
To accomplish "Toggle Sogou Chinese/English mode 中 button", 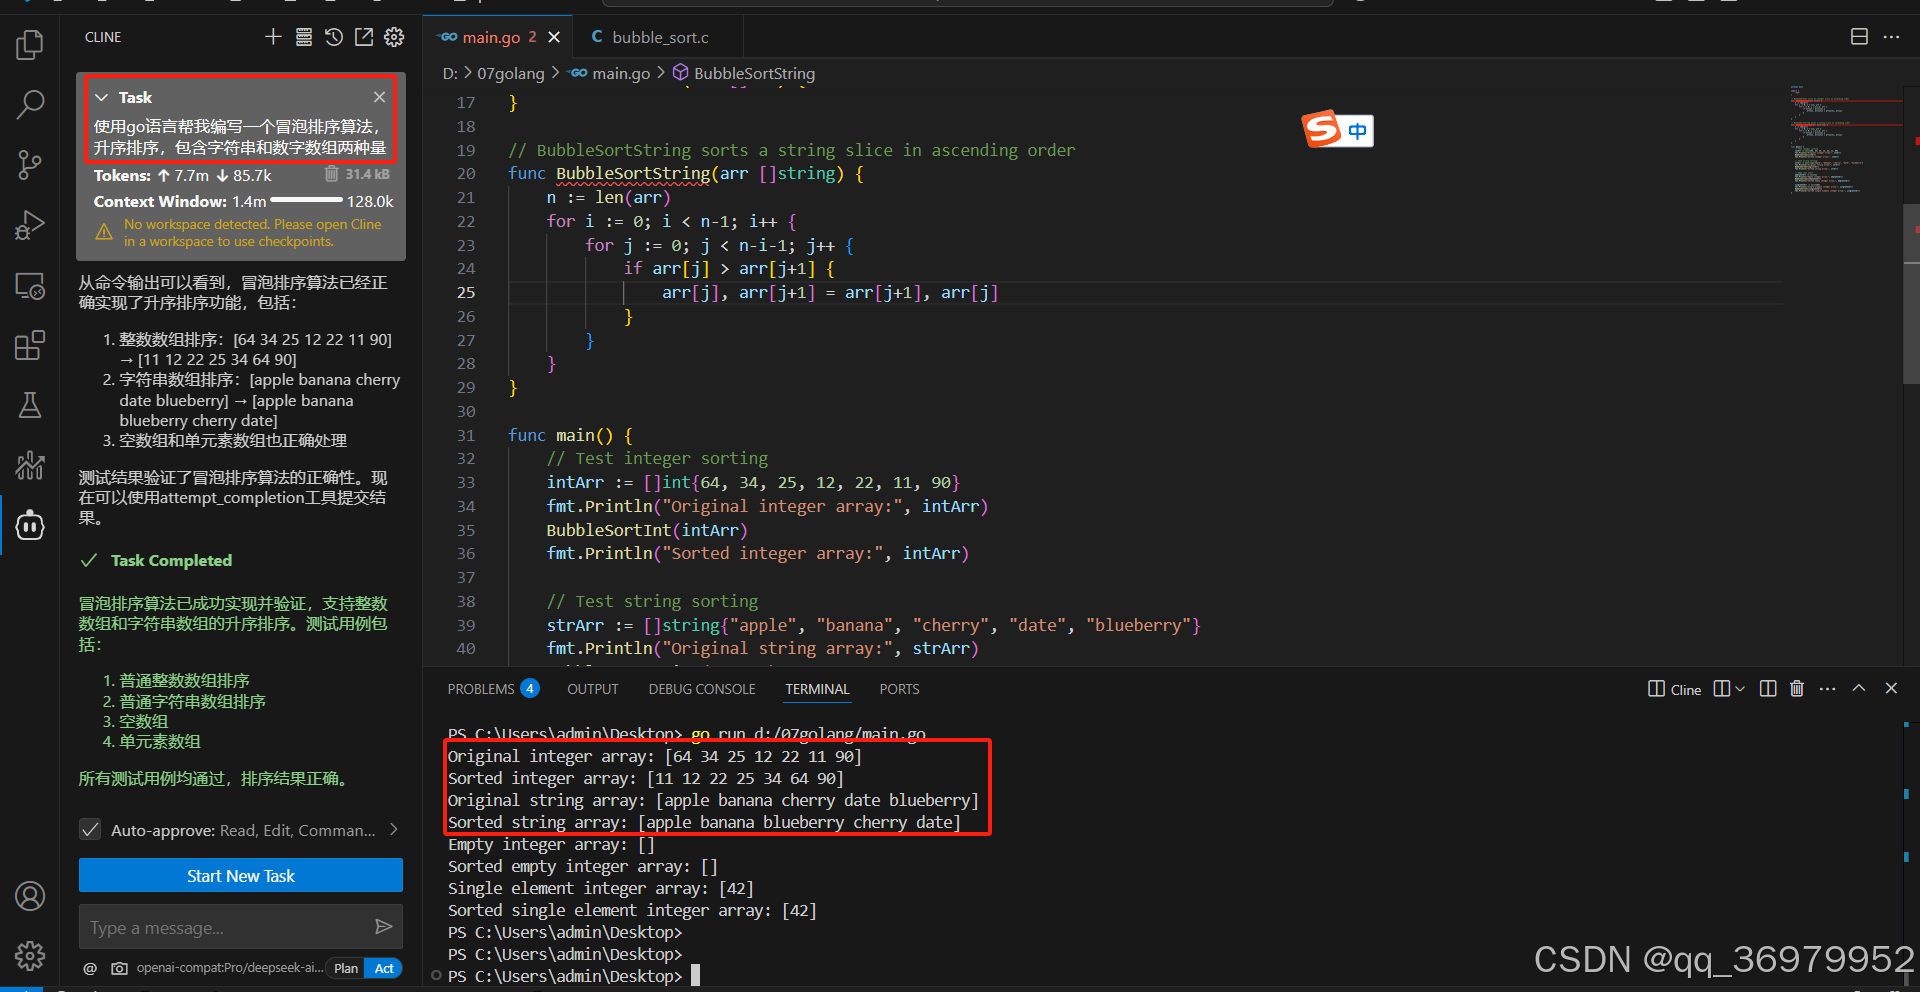I will coord(1358,131).
